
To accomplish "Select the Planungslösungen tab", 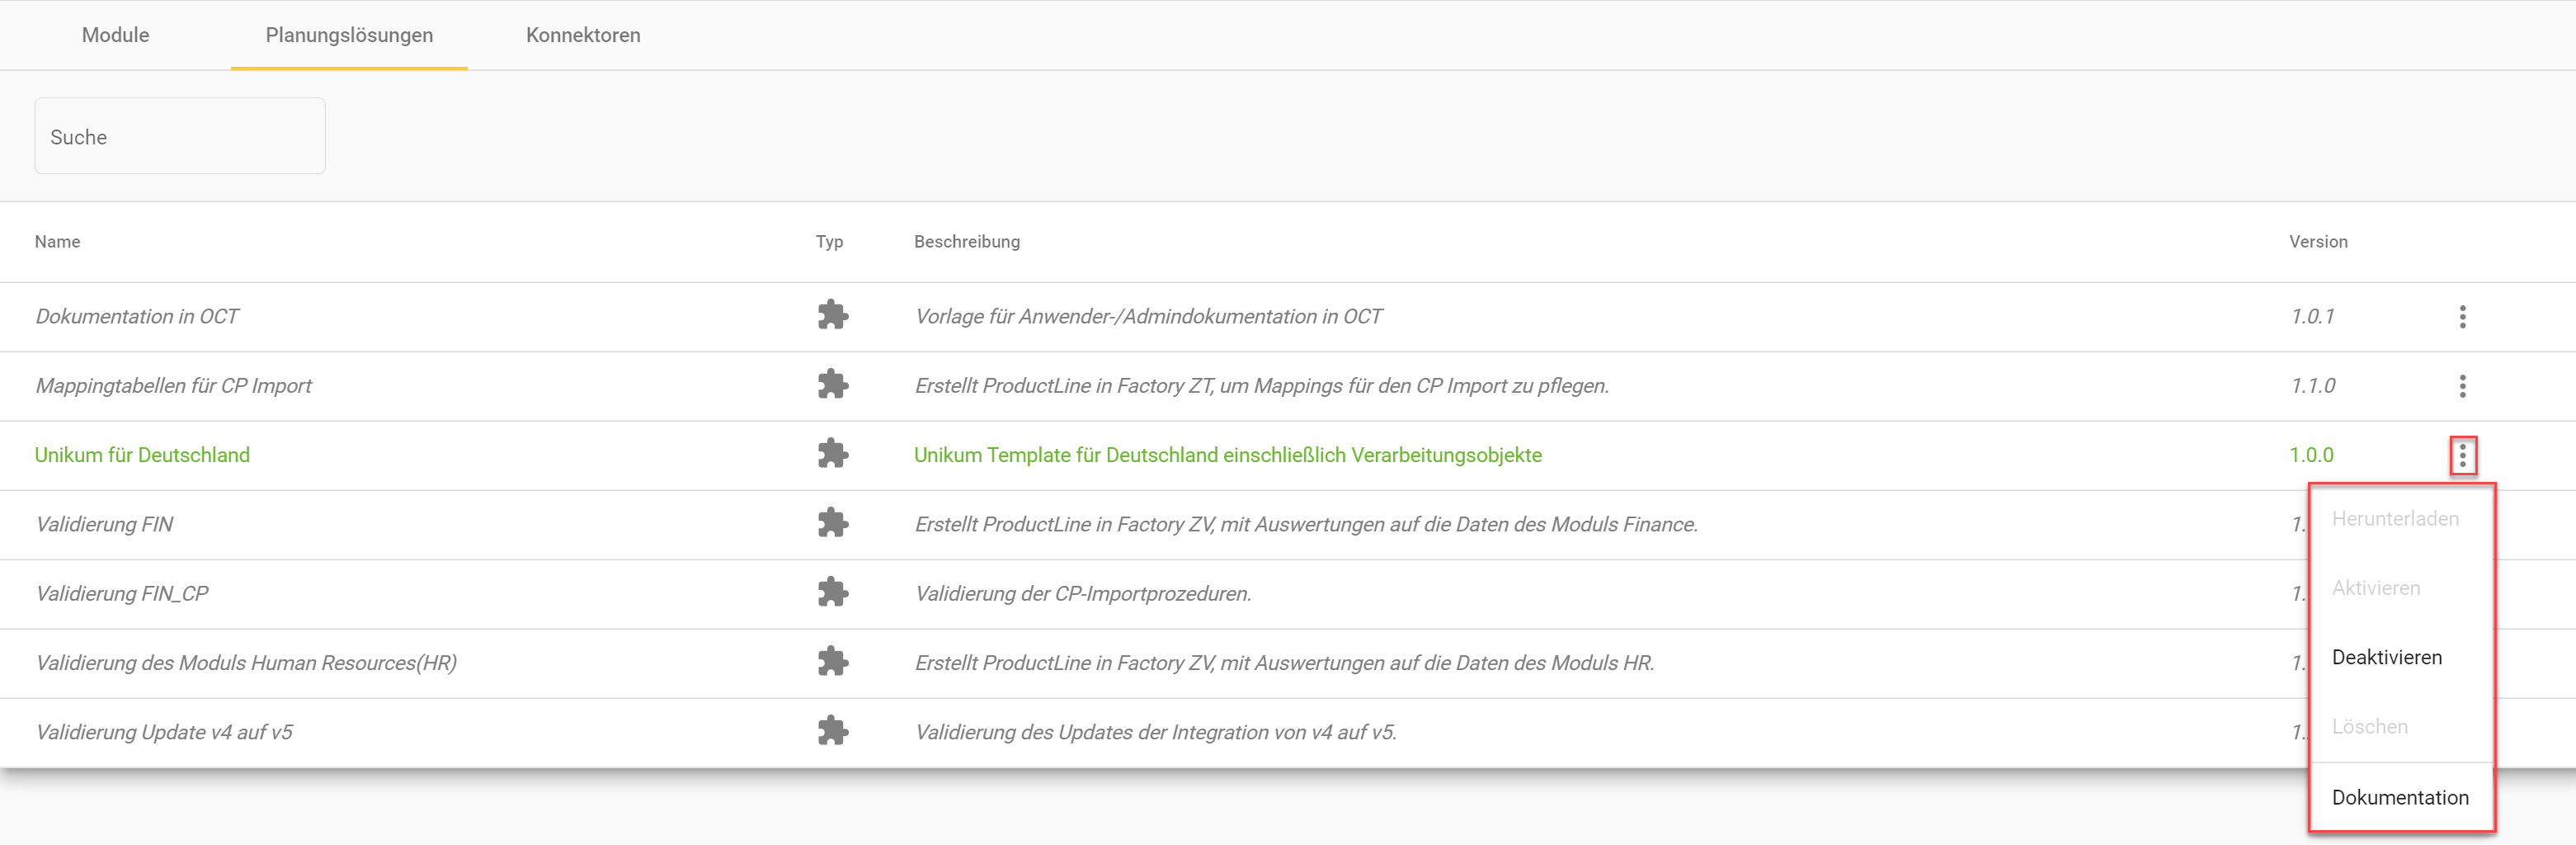I will [x=349, y=35].
